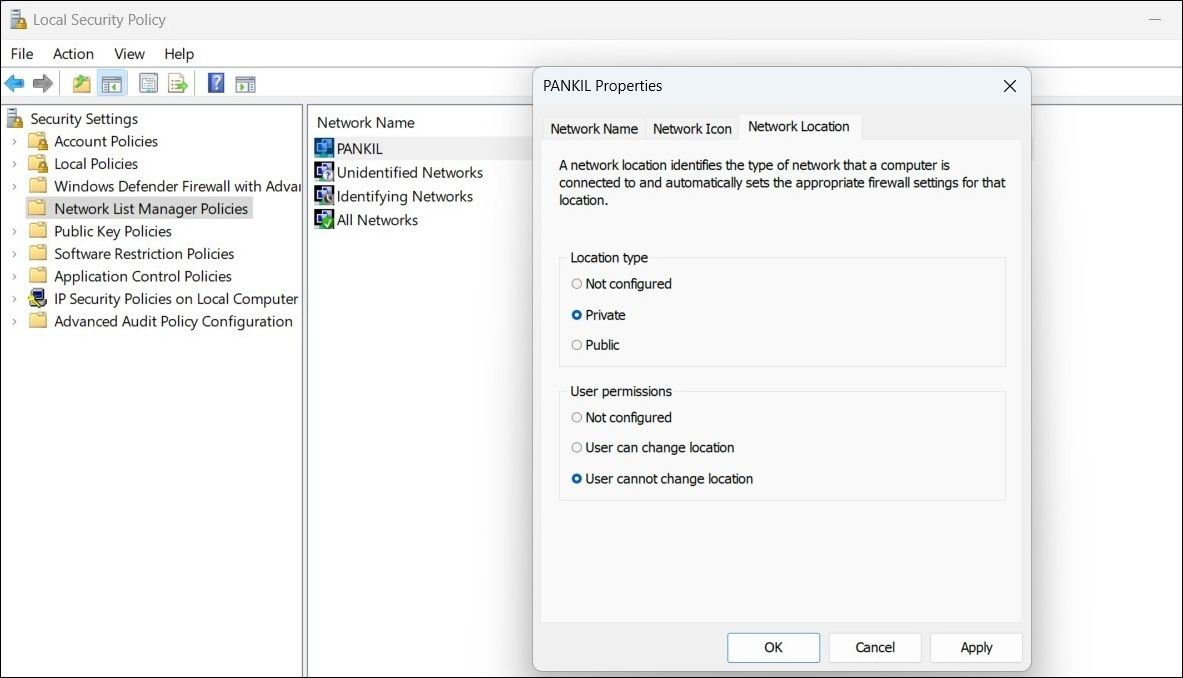
Task: Switch to the Network Icon tab
Action: [692, 129]
